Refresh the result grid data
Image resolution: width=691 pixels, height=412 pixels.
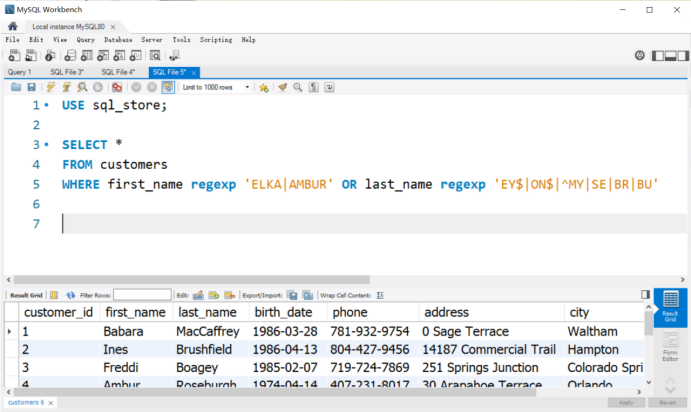tap(71, 295)
